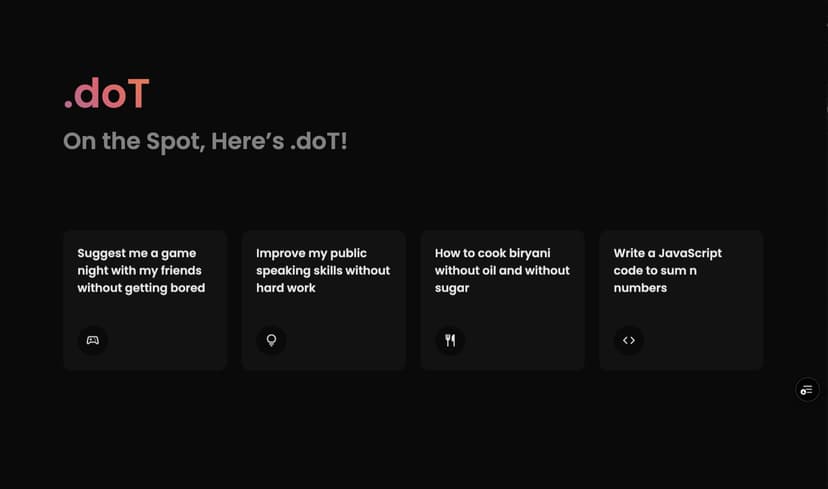The width and height of the screenshot is (828, 489).
Task: Click the 'On the Spot, Here's .doT!' tagline
Action: (205, 142)
